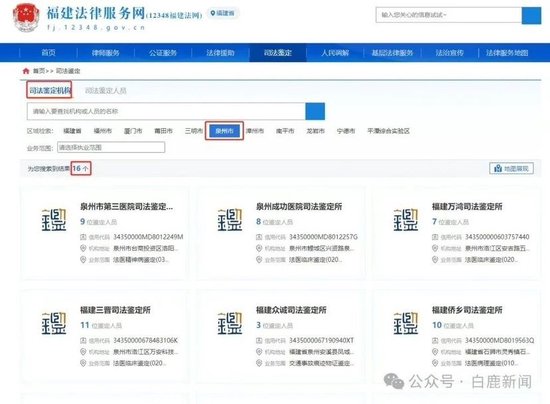The height and width of the screenshot is (404, 550).
Task: Click the 福建万鸿司法鉴定所 card logo icon
Action: coord(406,220)
